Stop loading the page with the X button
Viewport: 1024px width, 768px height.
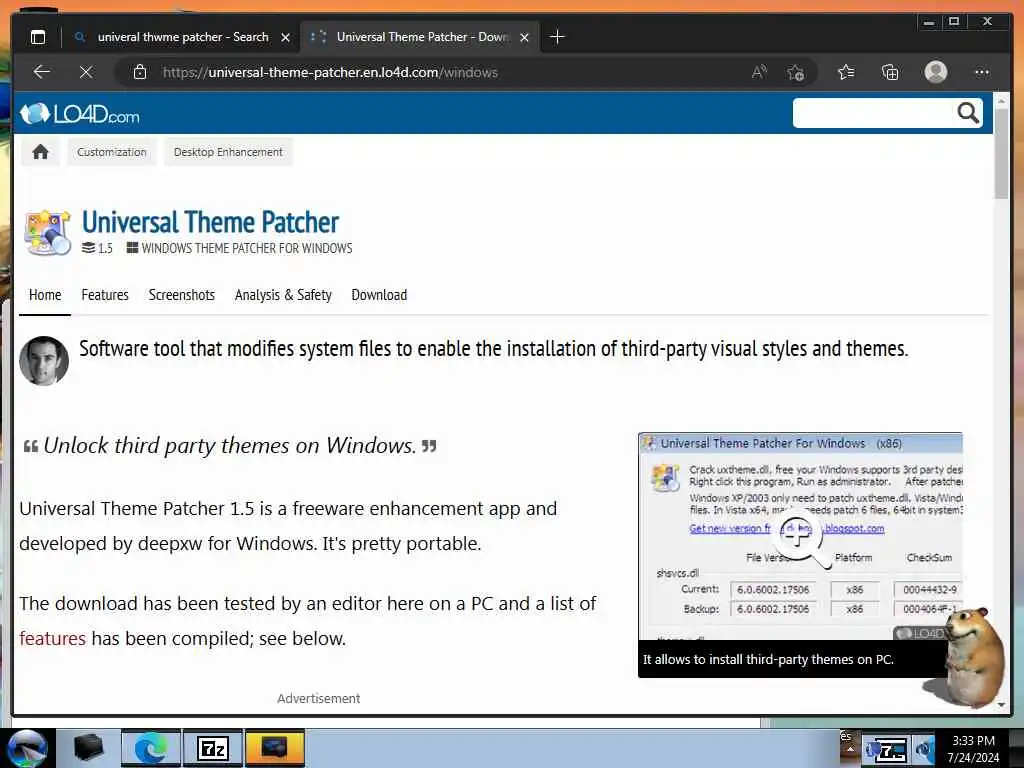coord(86,72)
